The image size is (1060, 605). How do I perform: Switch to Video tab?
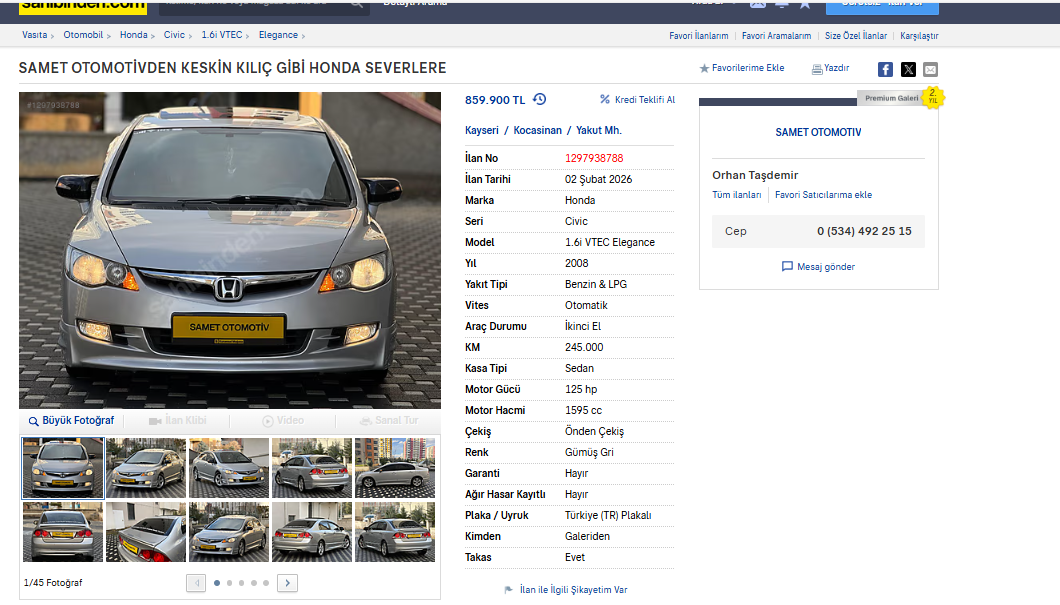[283, 420]
